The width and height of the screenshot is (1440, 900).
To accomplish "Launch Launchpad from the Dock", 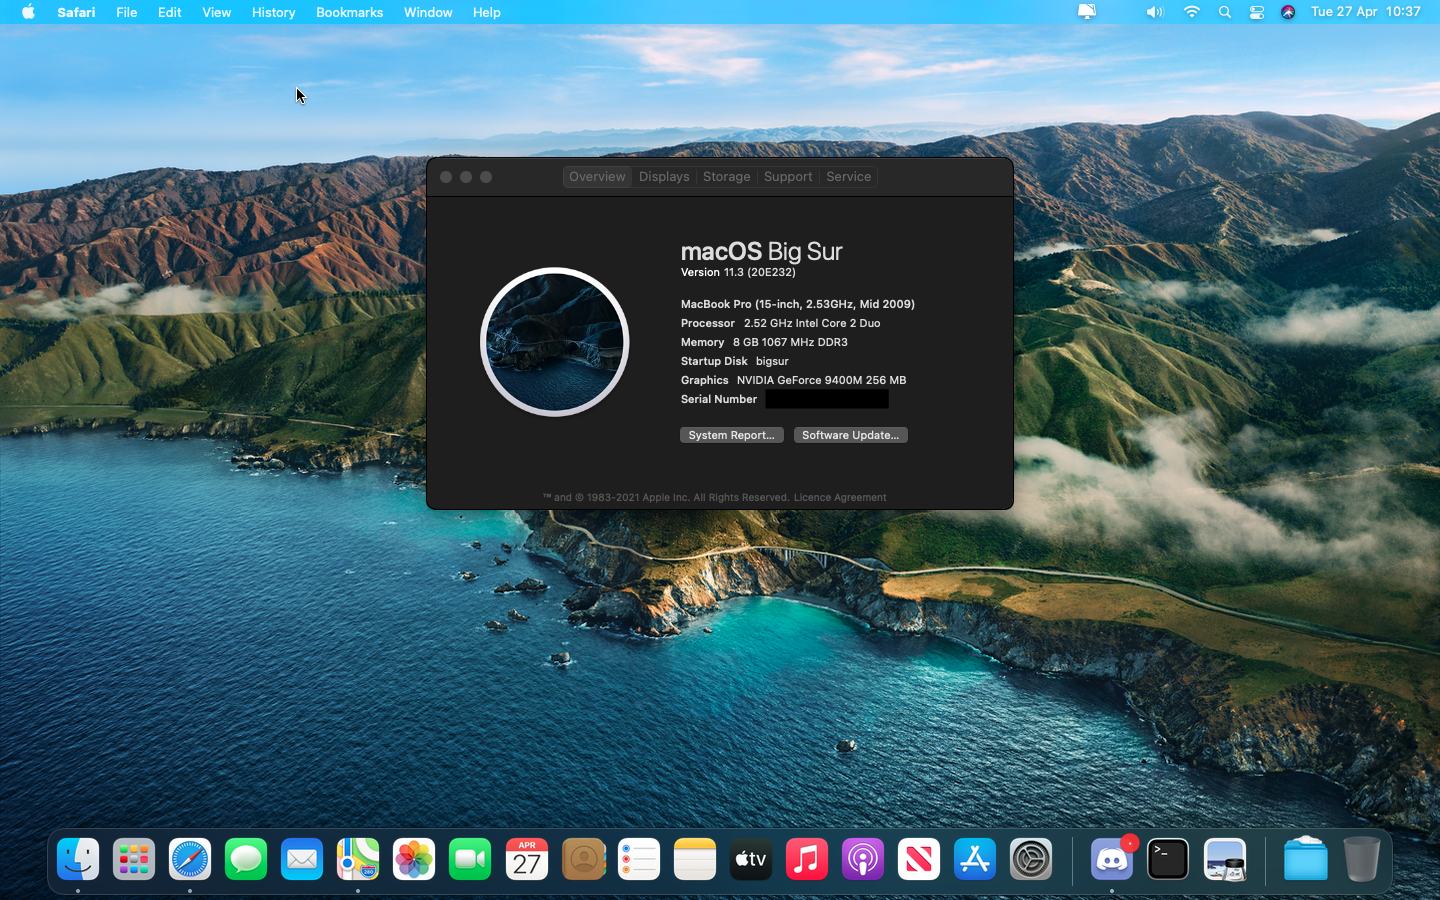I will pos(134,859).
